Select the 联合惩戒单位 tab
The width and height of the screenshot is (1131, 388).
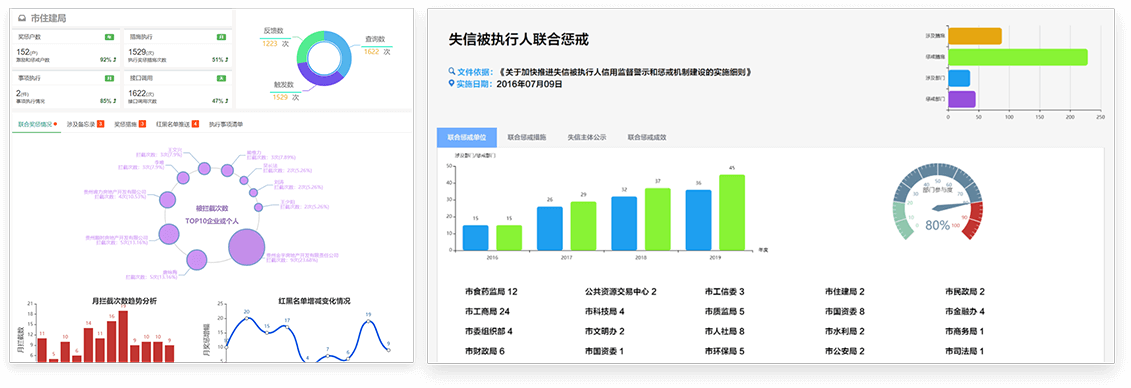[x=467, y=137]
